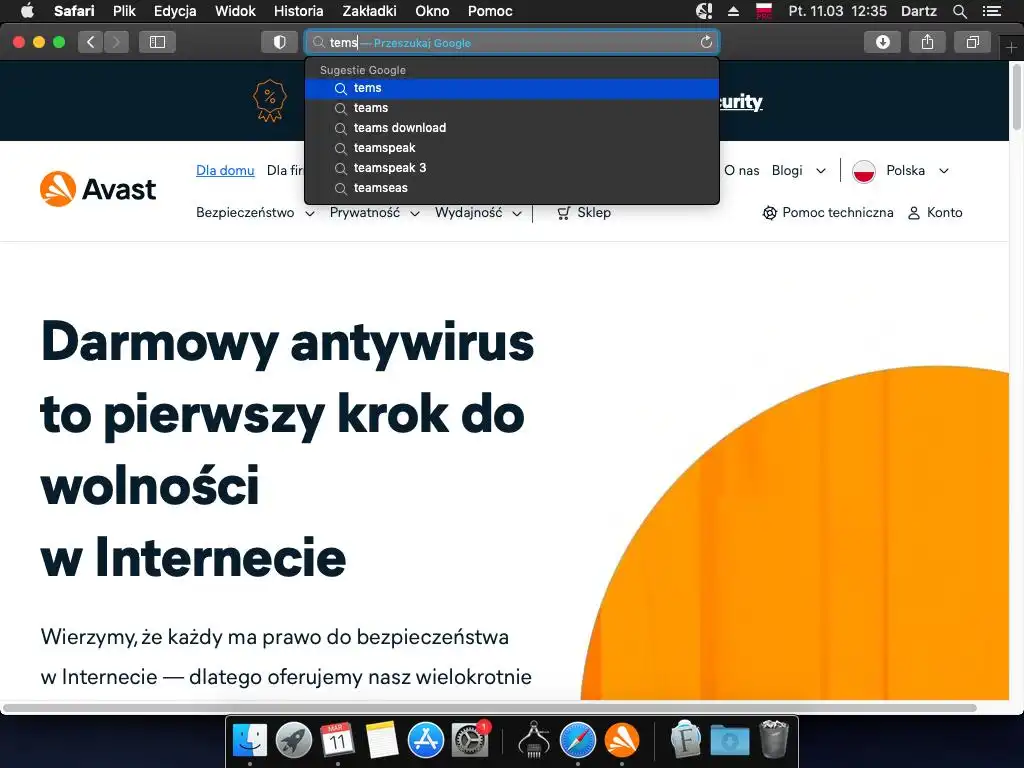Click the vertical scrollbar thumb on the right
The image size is (1024, 768).
pyautogui.click(x=1017, y=97)
